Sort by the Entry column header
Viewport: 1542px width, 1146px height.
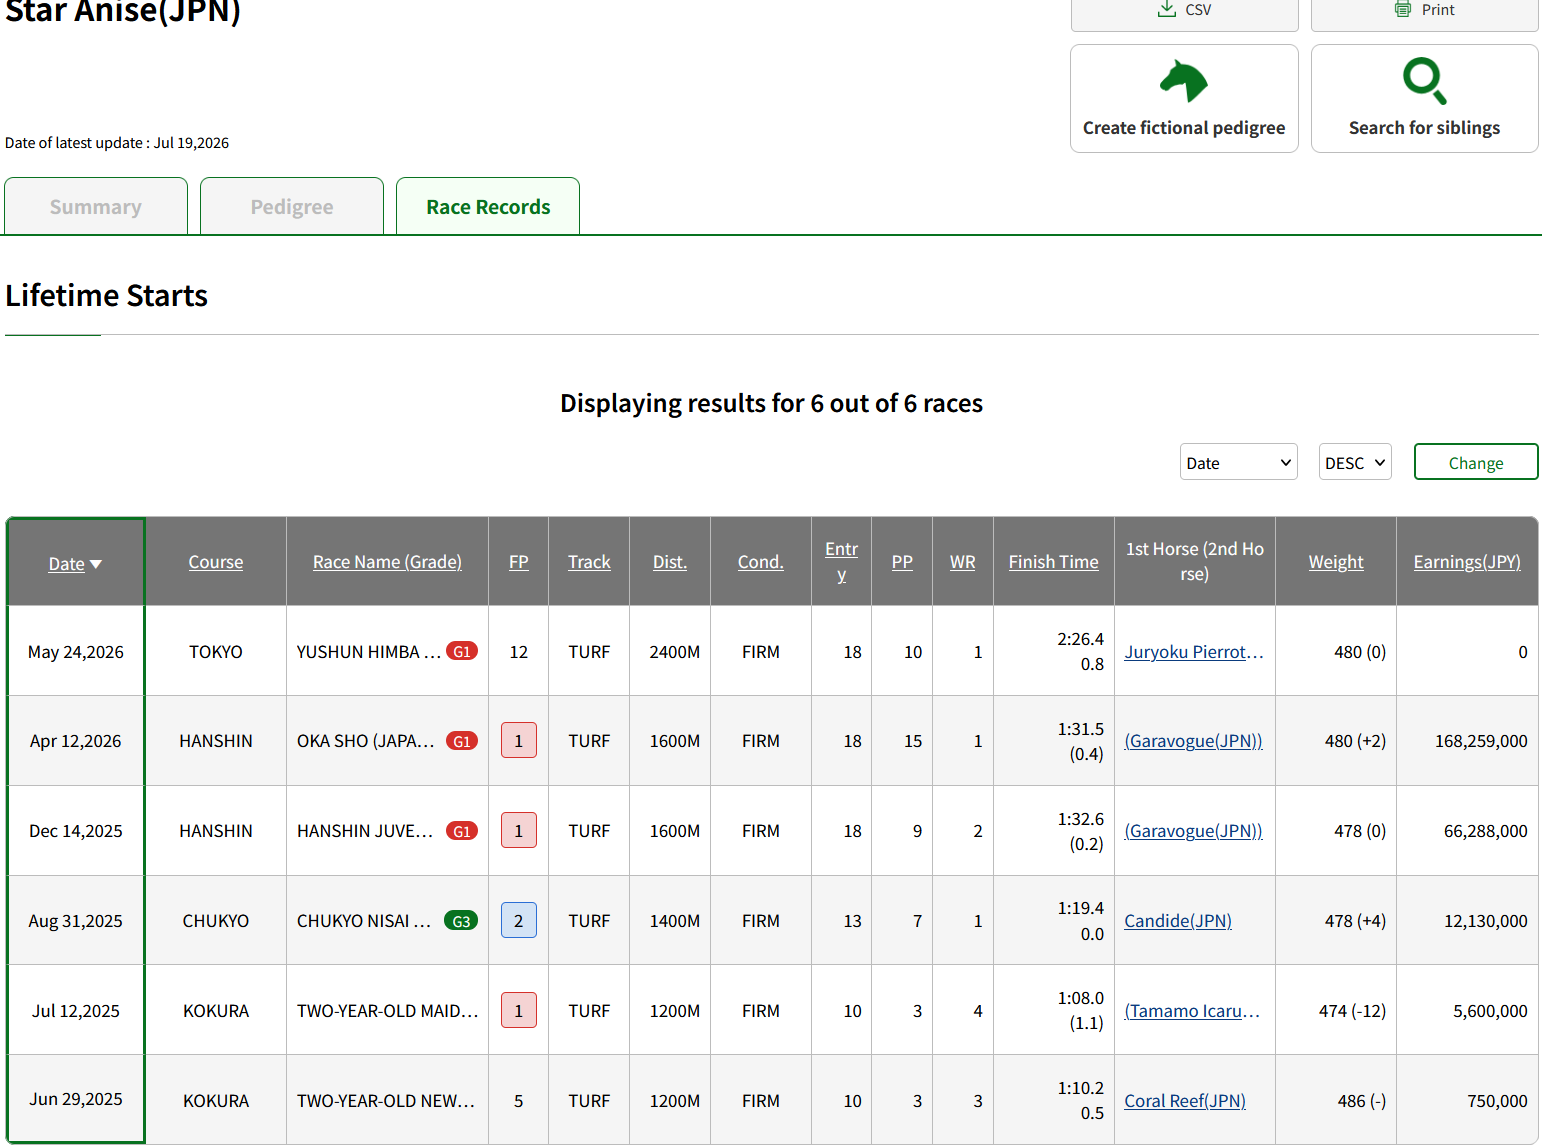pyautogui.click(x=841, y=561)
